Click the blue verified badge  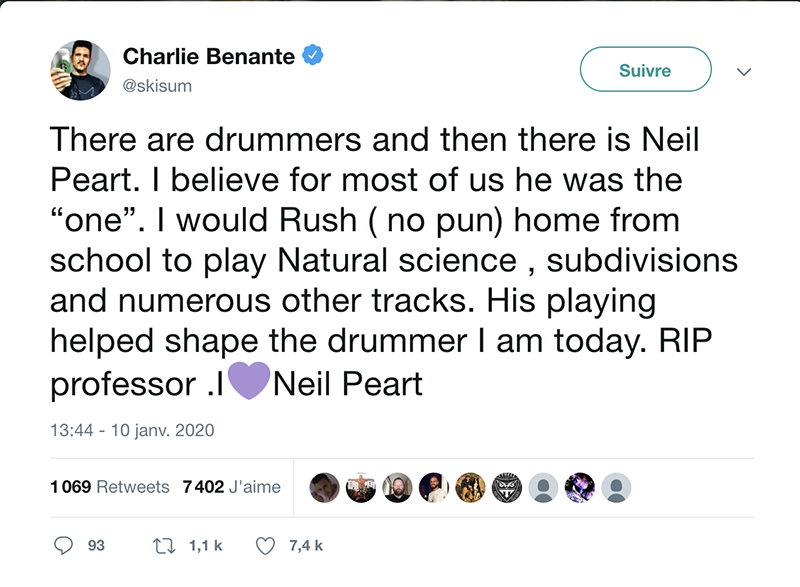click(x=312, y=57)
